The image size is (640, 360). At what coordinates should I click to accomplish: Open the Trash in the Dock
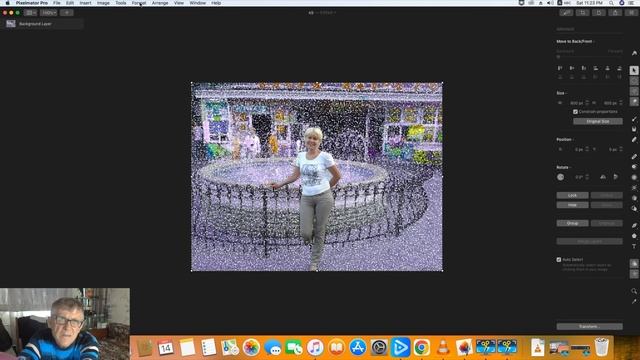[602, 347]
